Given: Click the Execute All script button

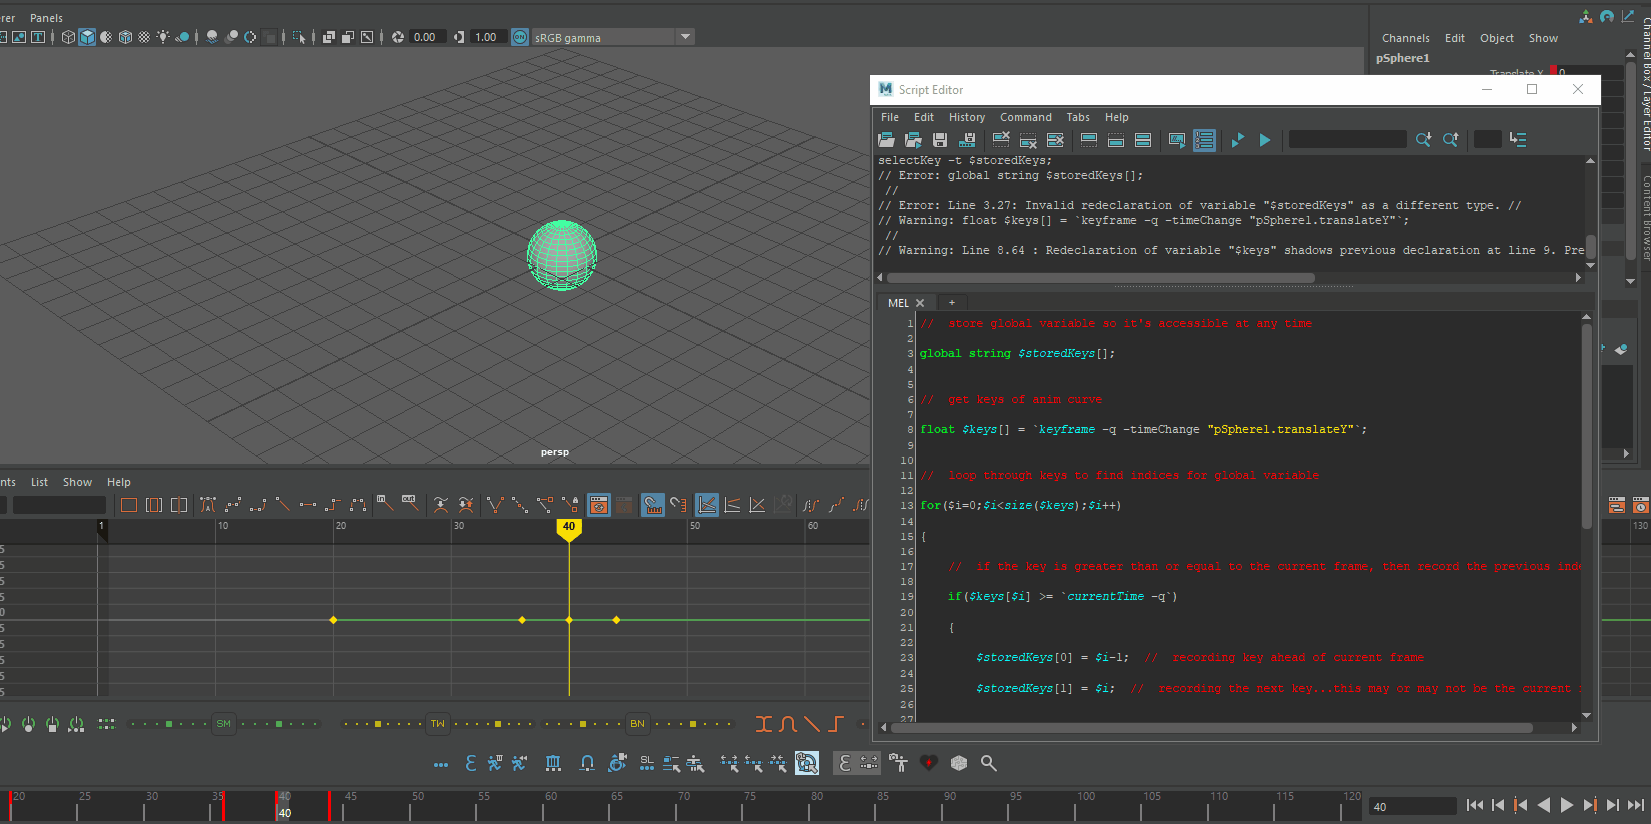Looking at the screenshot, I should pos(1238,140).
